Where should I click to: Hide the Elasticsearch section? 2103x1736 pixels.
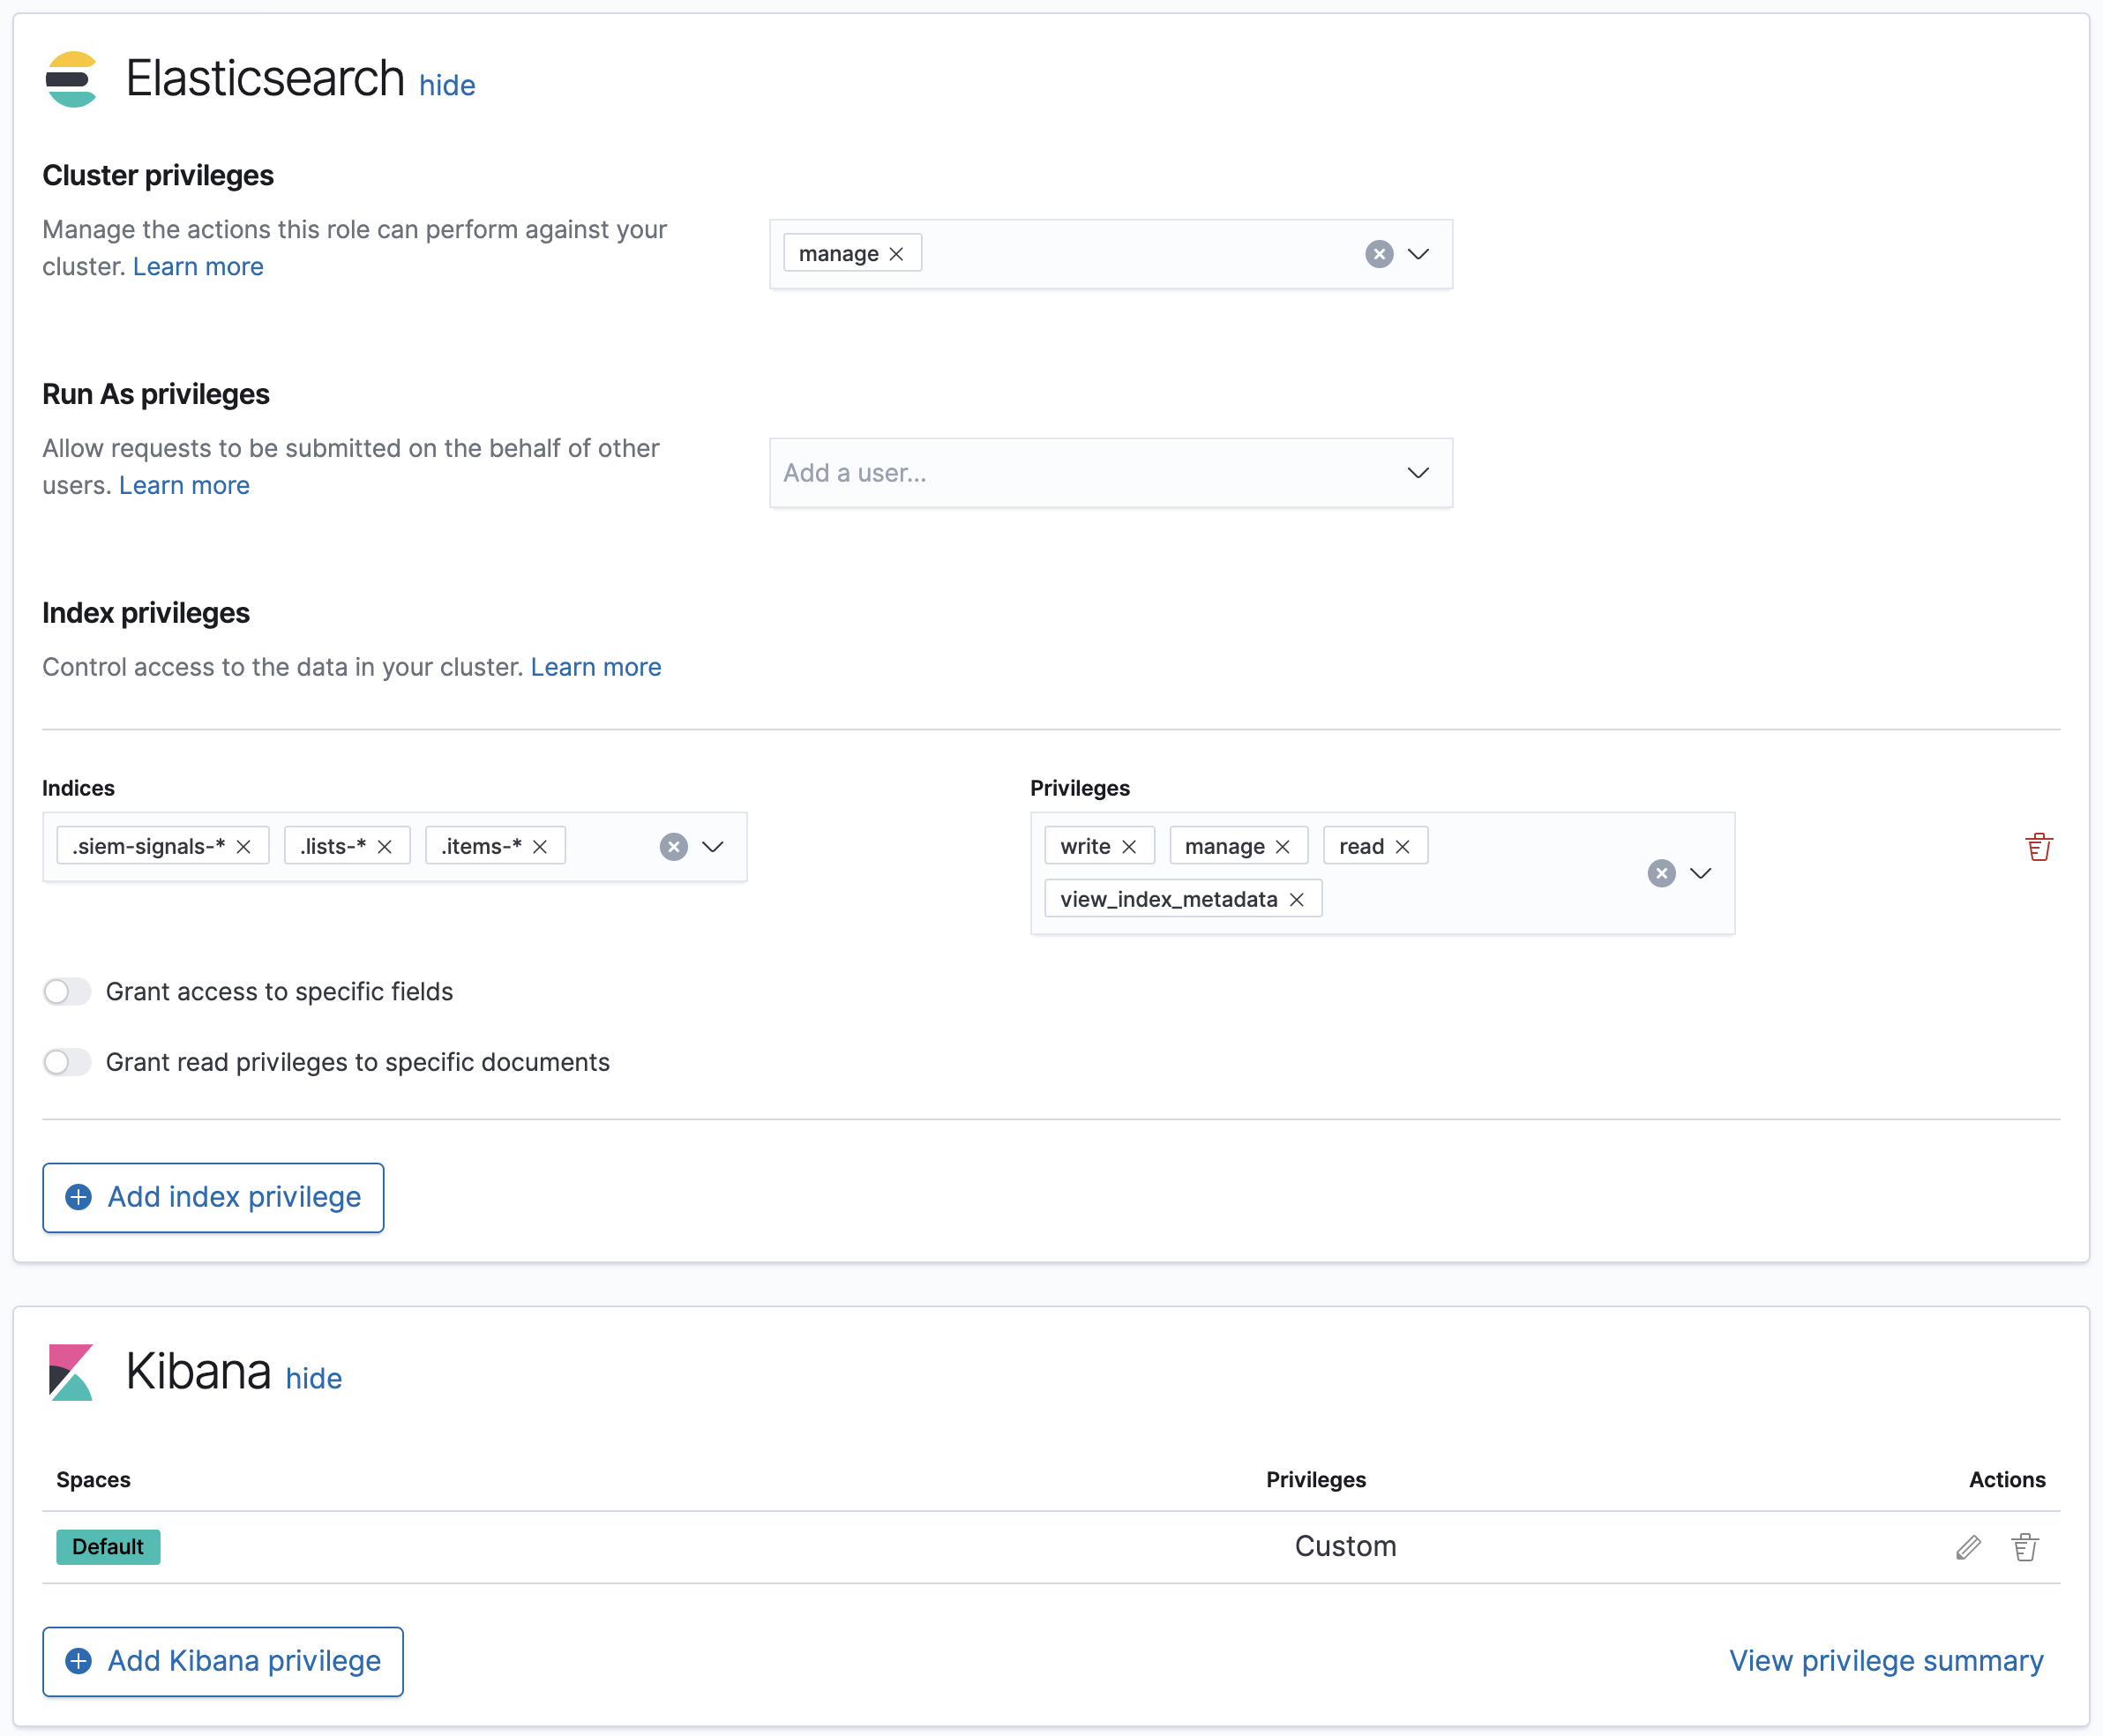(446, 85)
